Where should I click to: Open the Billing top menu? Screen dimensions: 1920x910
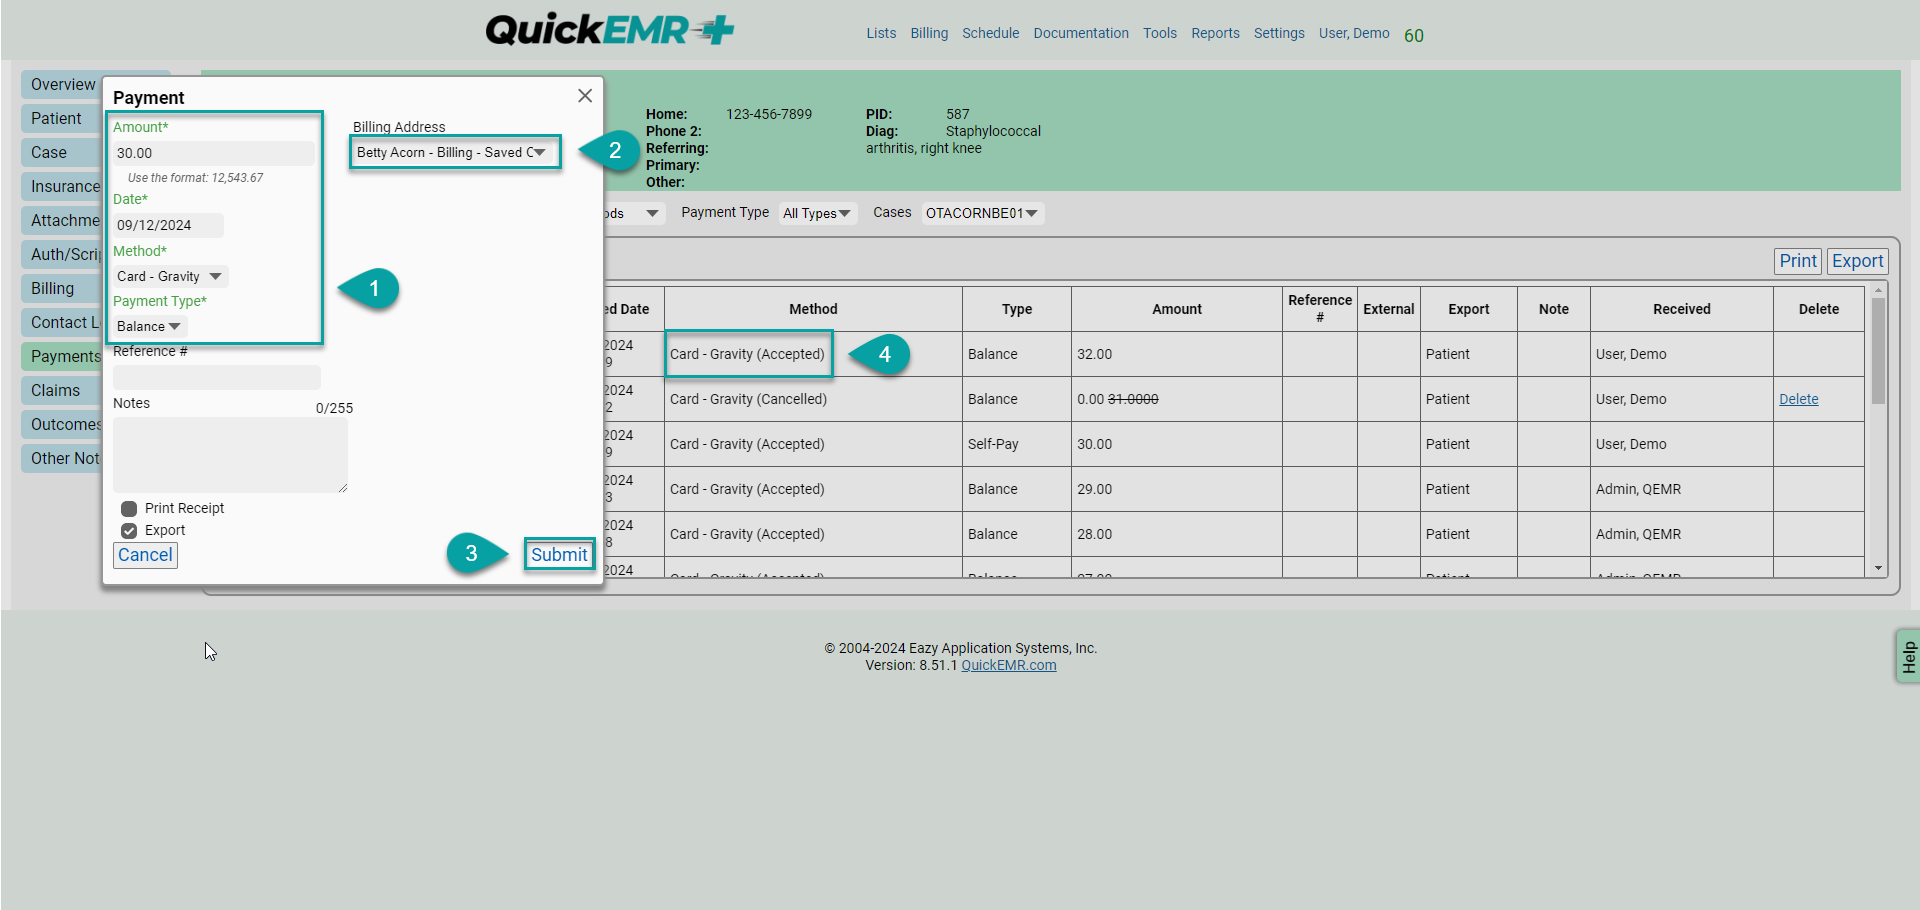pyautogui.click(x=929, y=33)
